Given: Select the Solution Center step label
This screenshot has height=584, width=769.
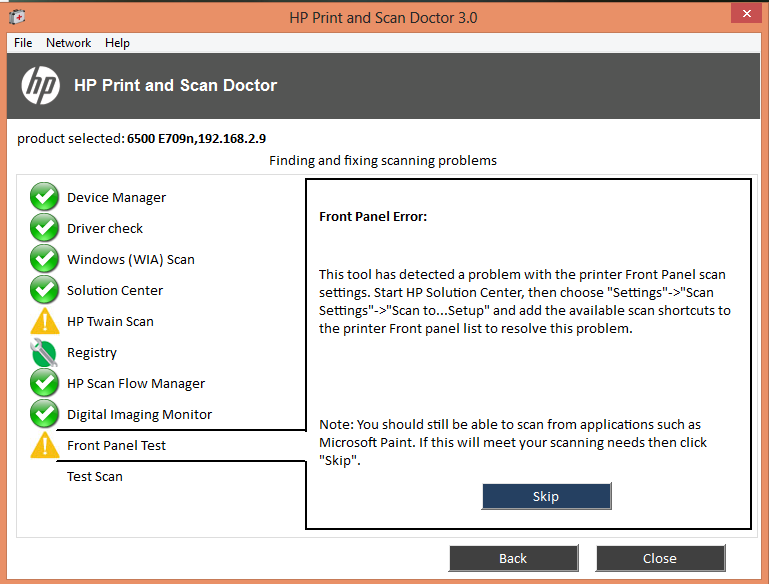Looking at the screenshot, I should click(x=115, y=291).
